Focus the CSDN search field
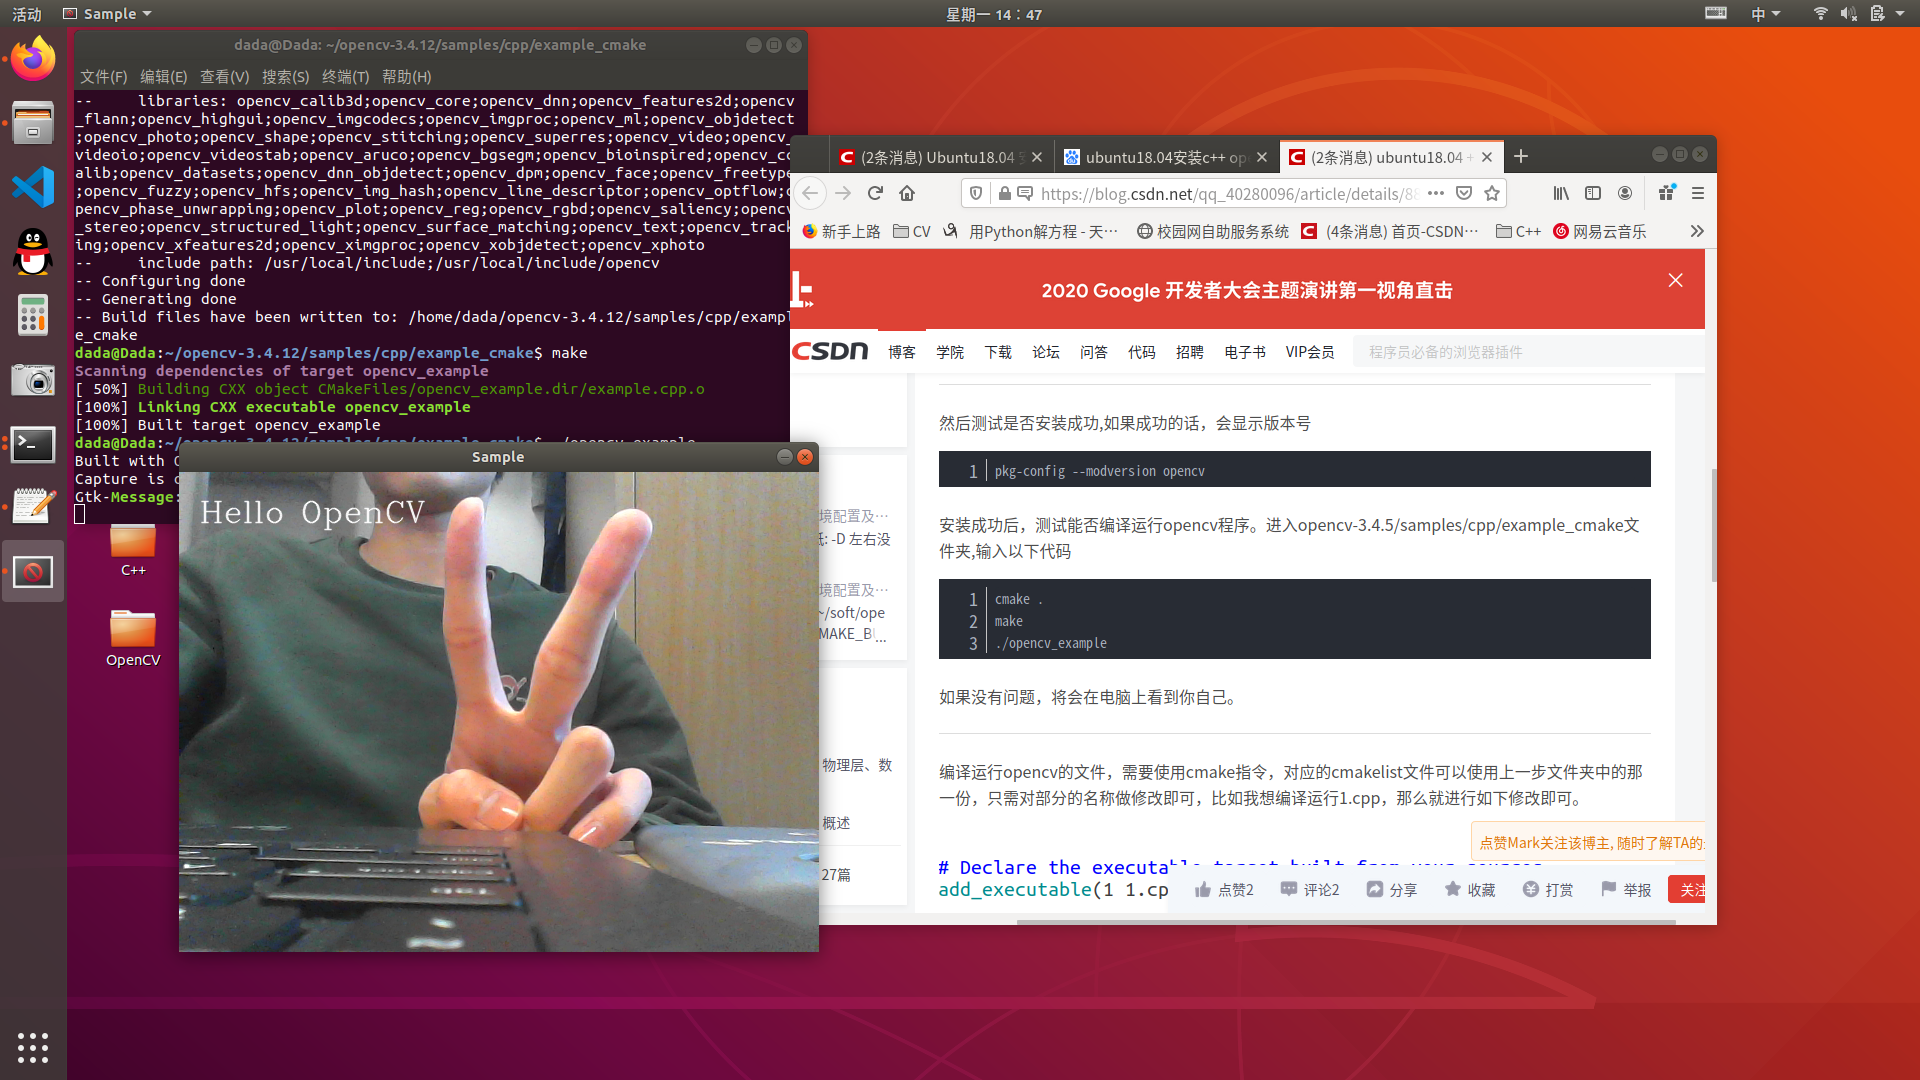 tap(1528, 352)
